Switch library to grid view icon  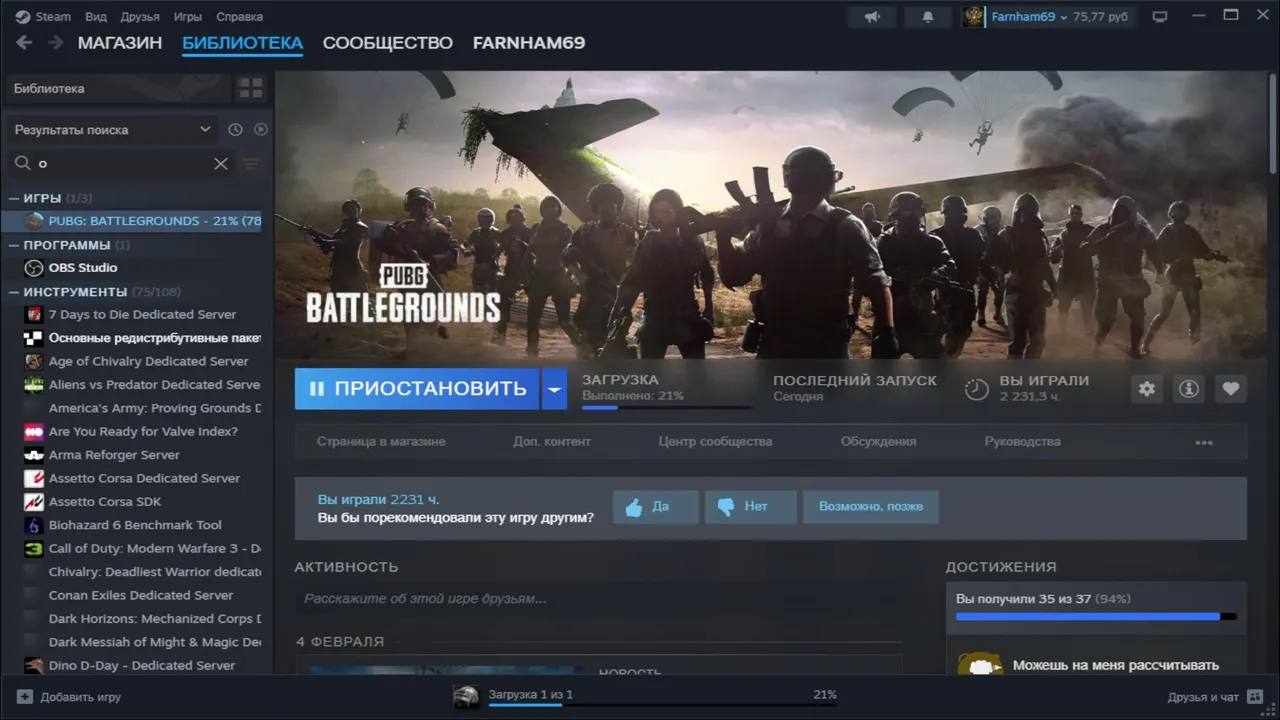point(250,88)
